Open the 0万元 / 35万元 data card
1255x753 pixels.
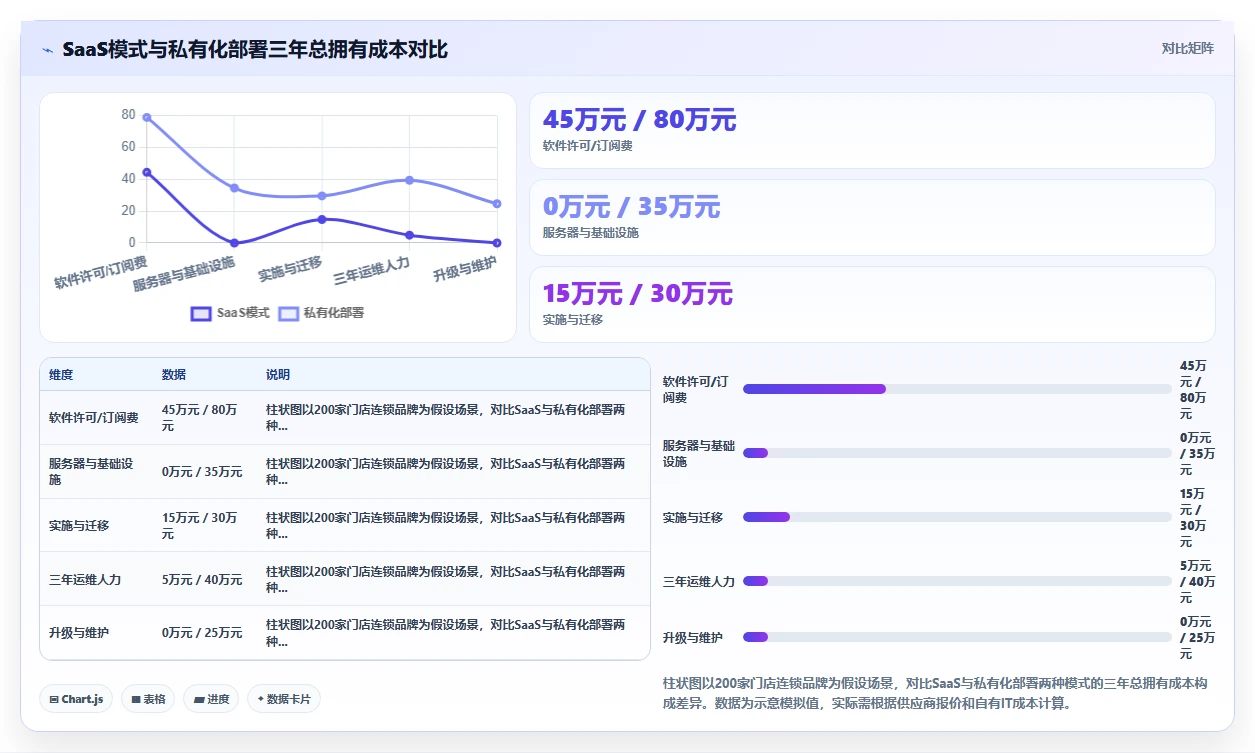click(x=872, y=217)
